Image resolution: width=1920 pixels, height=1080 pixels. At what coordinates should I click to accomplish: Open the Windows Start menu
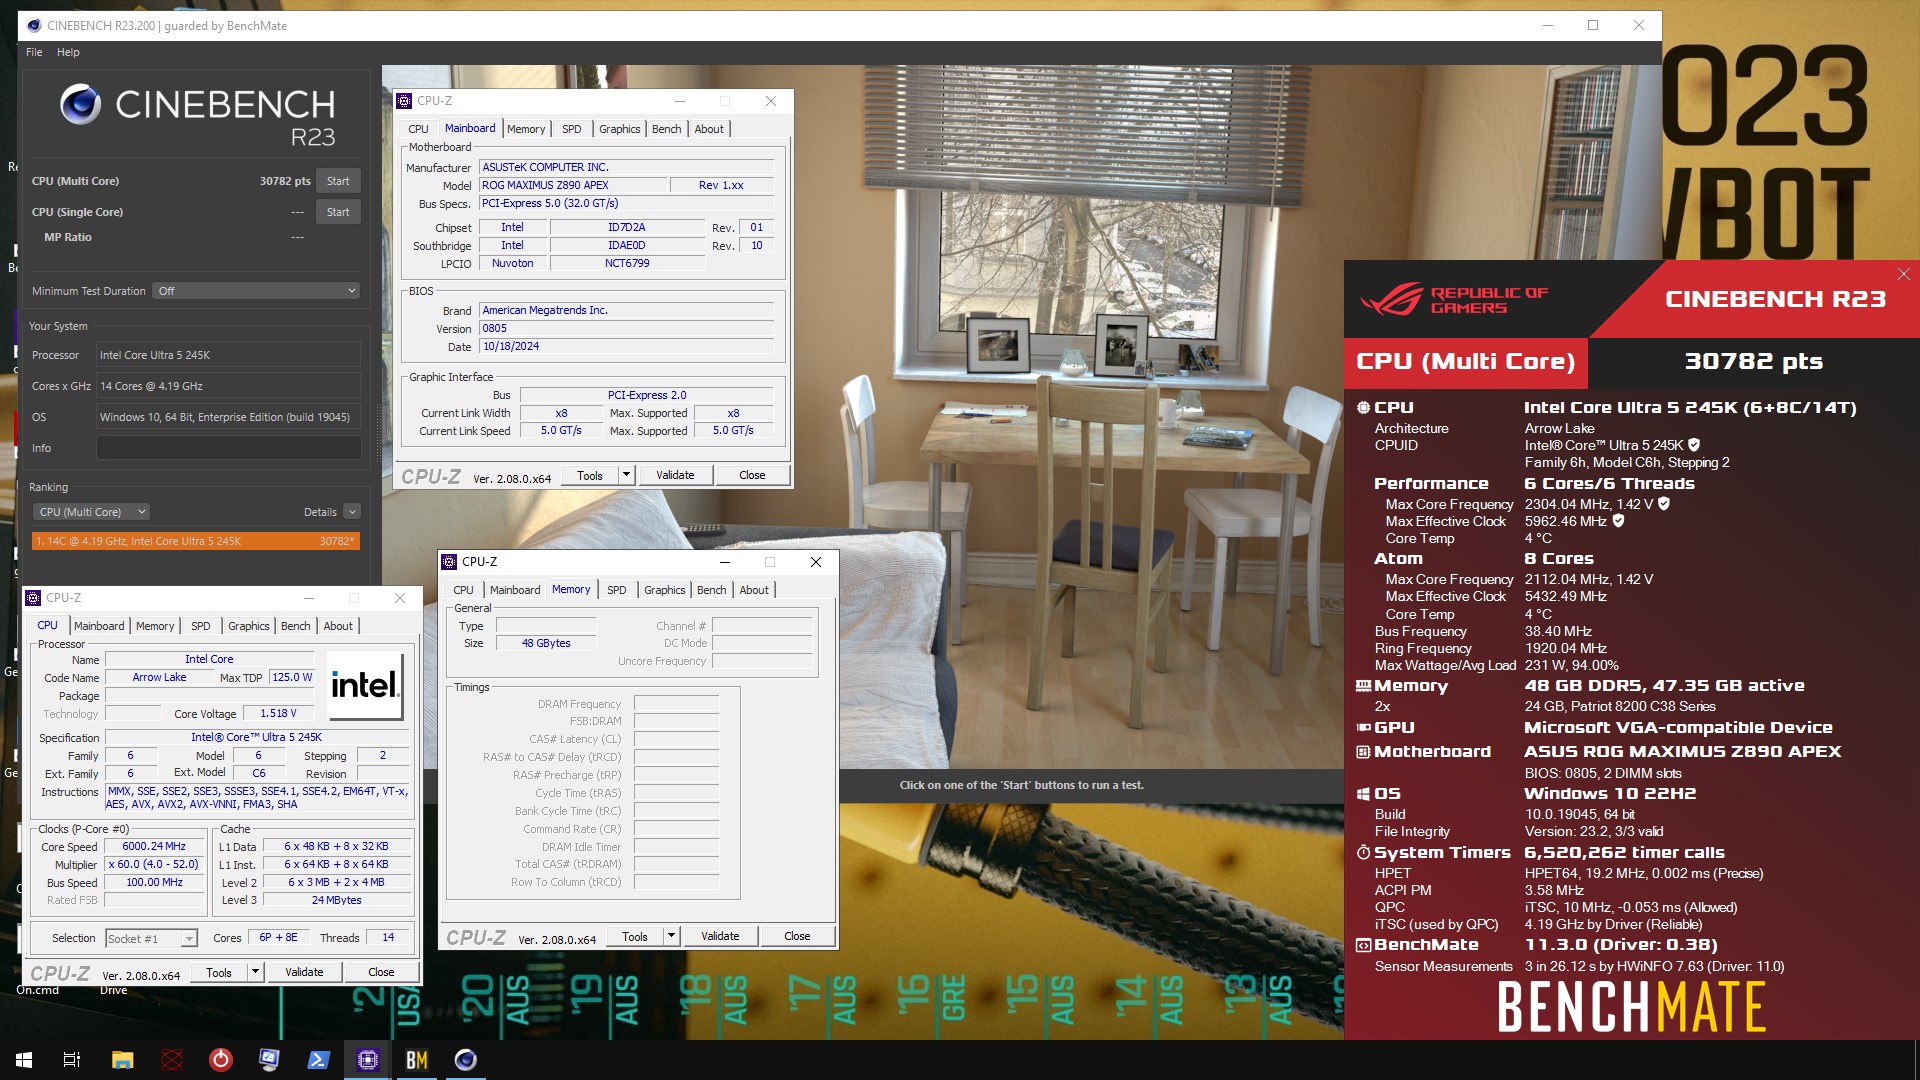coord(24,1060)
